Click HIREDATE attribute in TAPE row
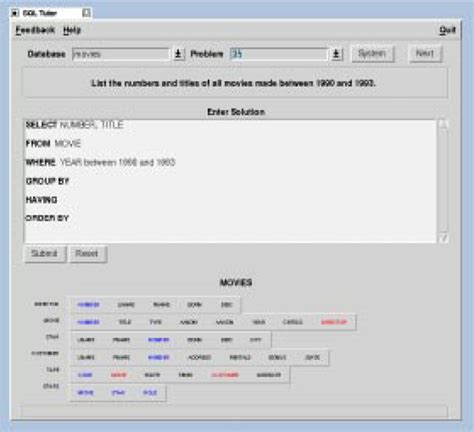 click(269, 375)
